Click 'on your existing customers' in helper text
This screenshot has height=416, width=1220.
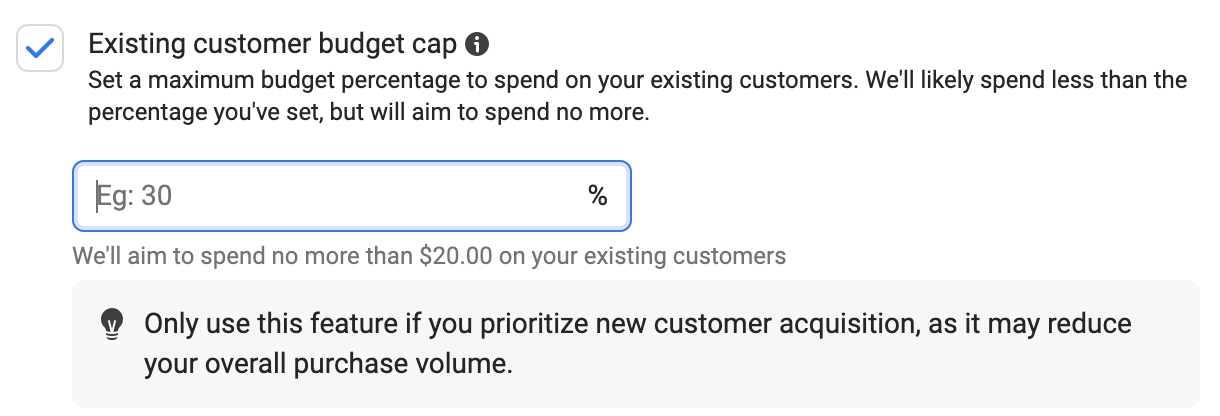coord(642,255)
